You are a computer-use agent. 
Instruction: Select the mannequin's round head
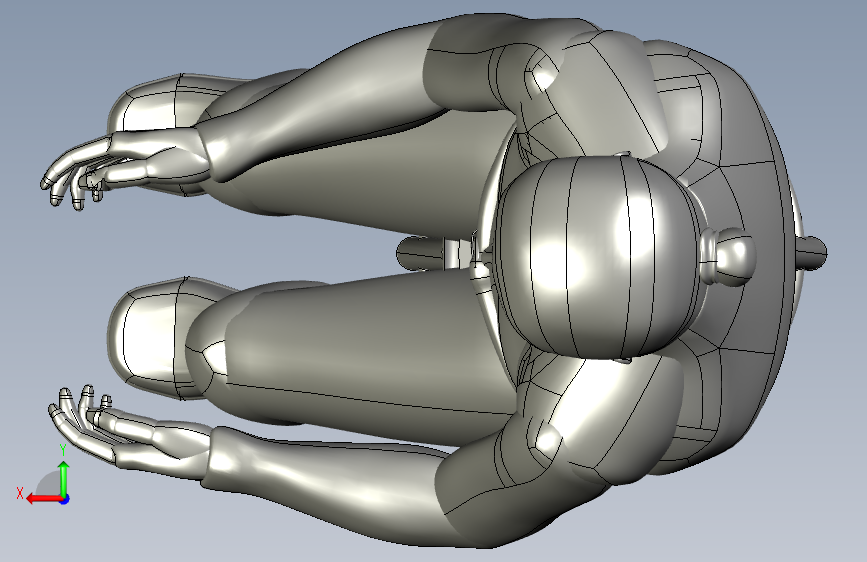[x=600, y=257]
